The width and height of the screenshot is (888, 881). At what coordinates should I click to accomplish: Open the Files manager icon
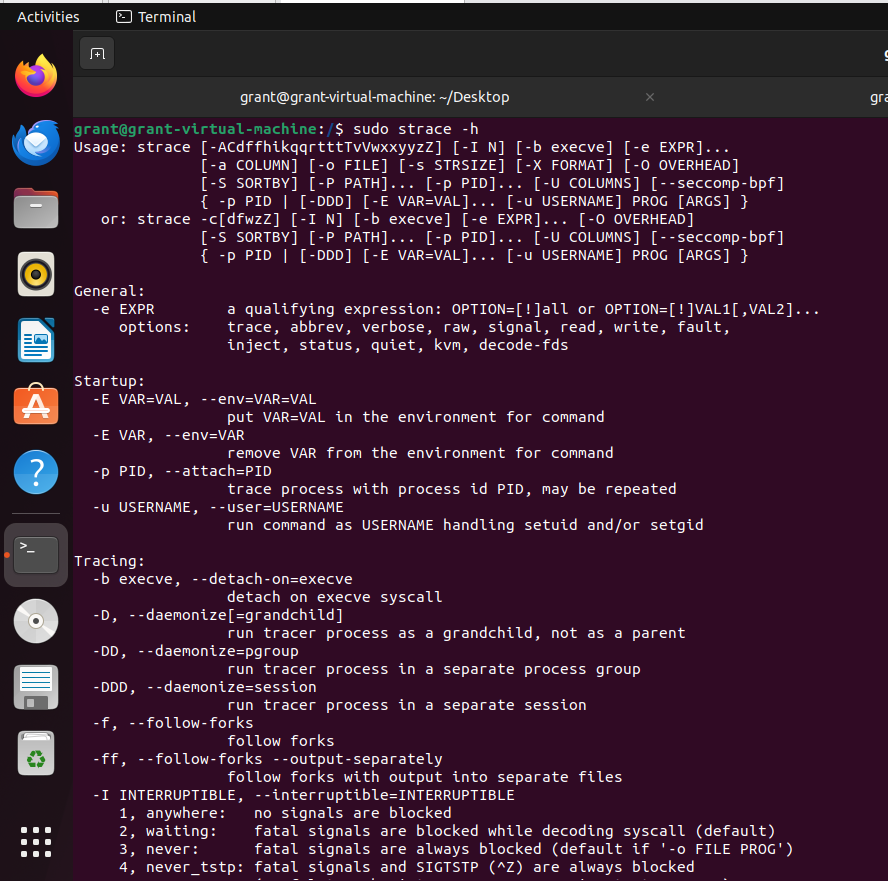point(36,209)
